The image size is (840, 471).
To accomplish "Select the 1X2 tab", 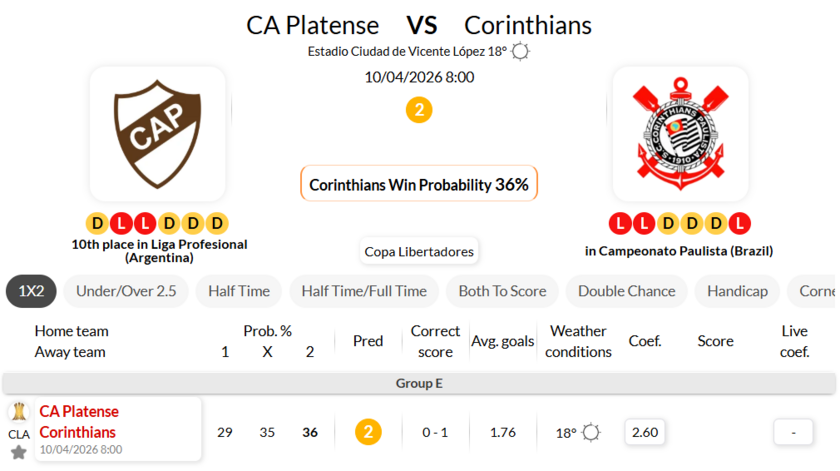I will point(31,291).
